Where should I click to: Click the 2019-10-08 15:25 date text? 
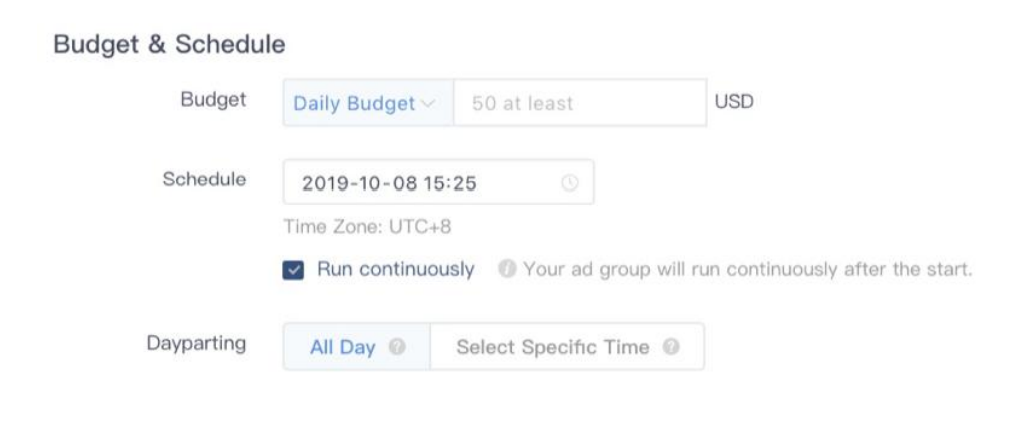pyautogui.click(x=389, y=184)
